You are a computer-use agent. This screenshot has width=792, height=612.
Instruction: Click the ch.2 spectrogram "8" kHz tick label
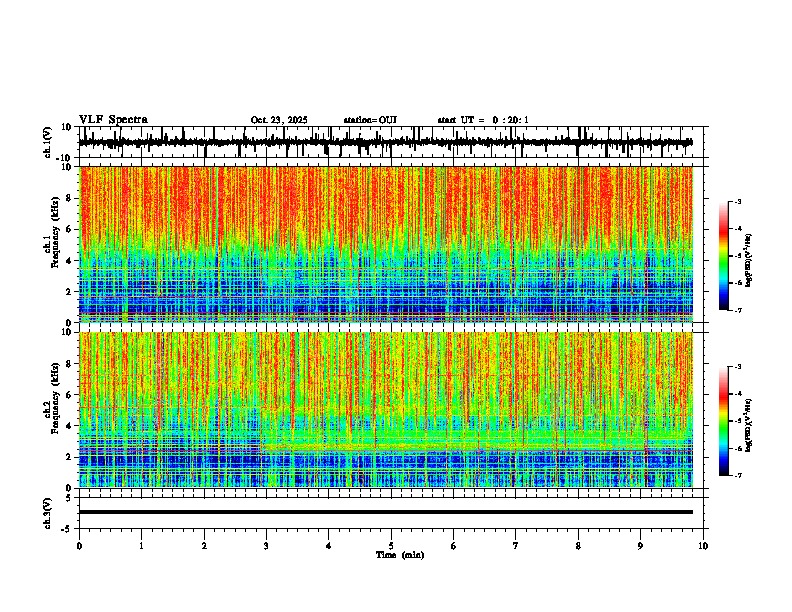click(69, 364)
